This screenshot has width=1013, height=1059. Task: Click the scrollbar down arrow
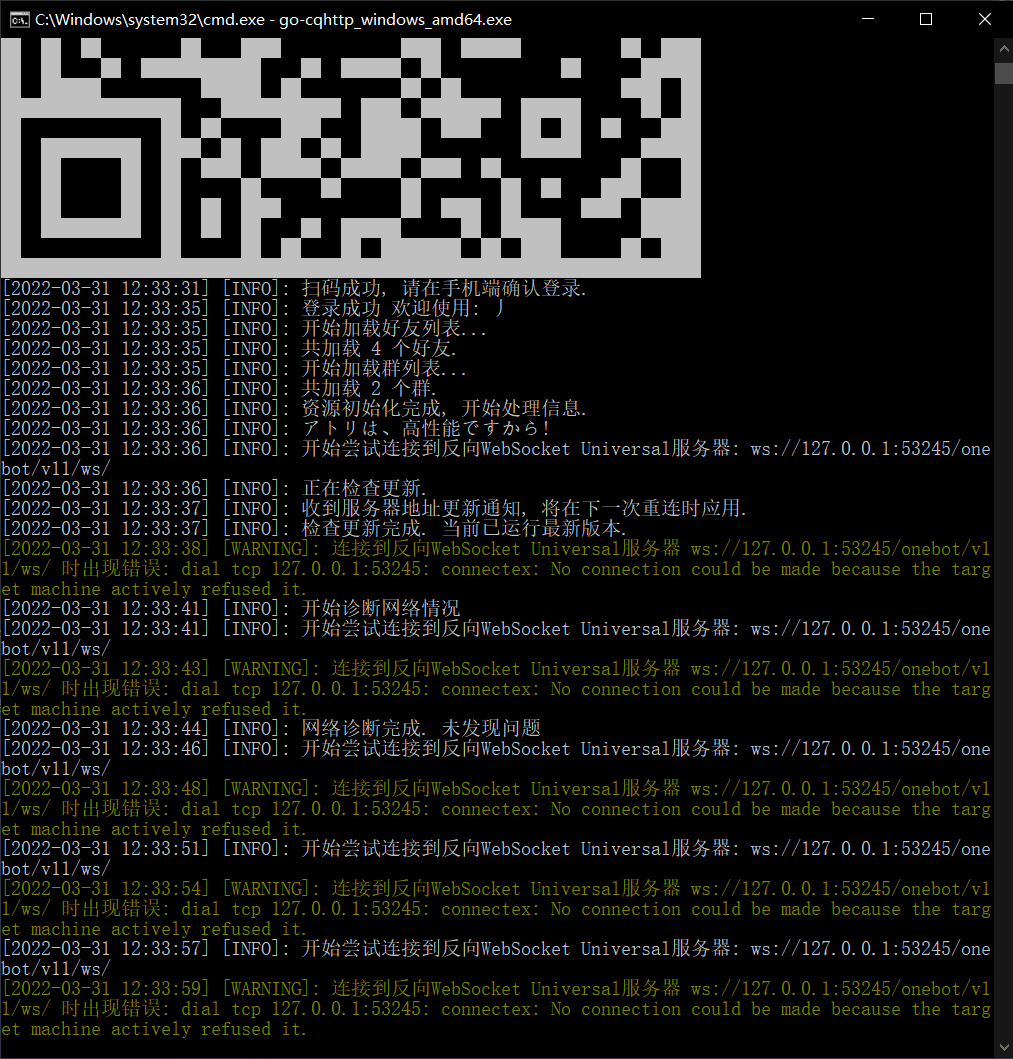tap(1003, 1049)
